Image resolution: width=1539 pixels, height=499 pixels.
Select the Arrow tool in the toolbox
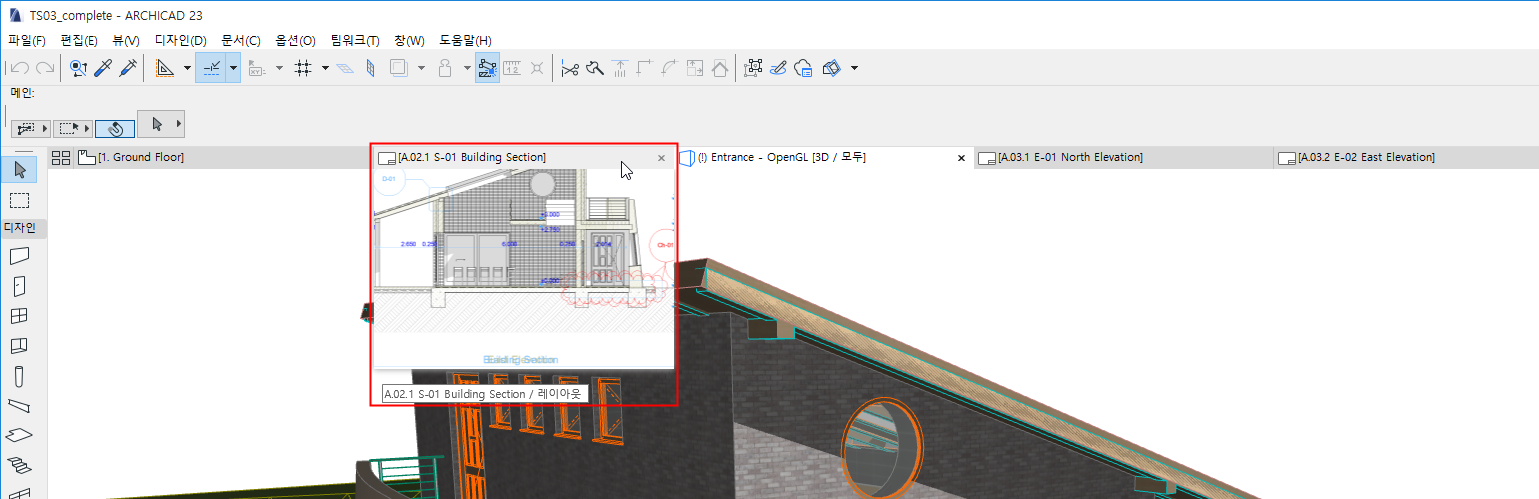[x=20, y=169]
